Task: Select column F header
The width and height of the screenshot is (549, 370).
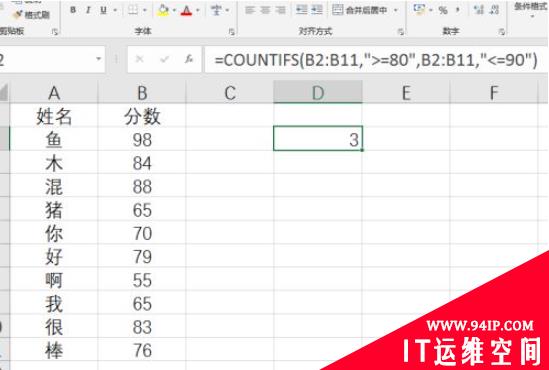Action: (494, 92)
